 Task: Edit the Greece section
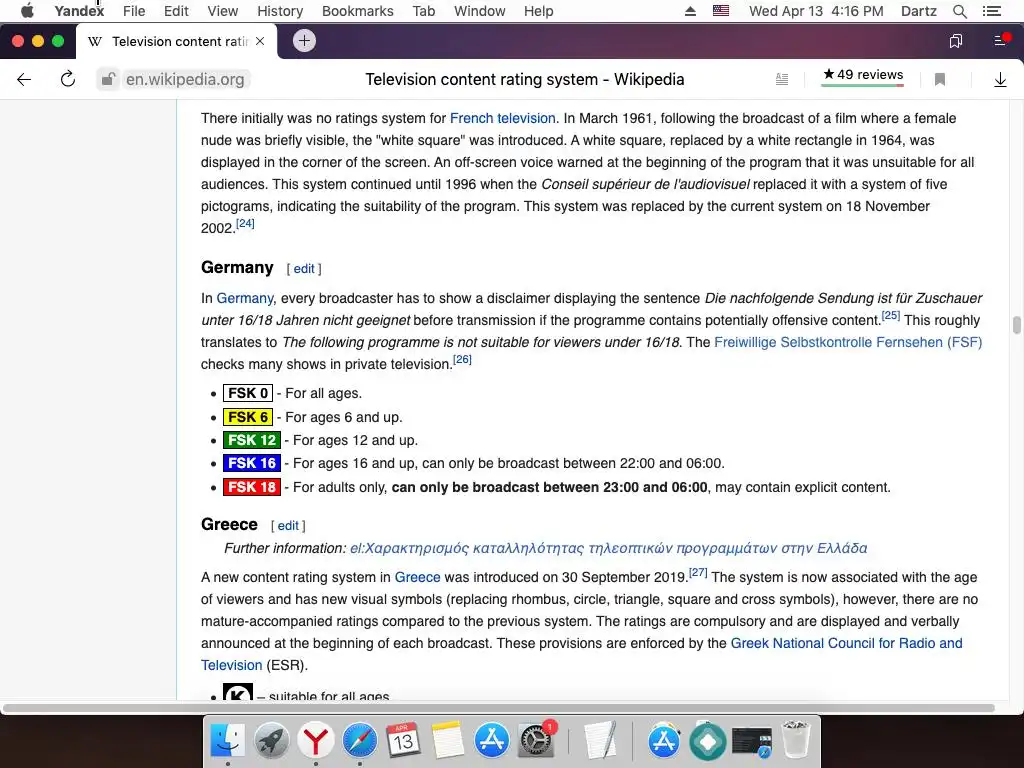288,526
